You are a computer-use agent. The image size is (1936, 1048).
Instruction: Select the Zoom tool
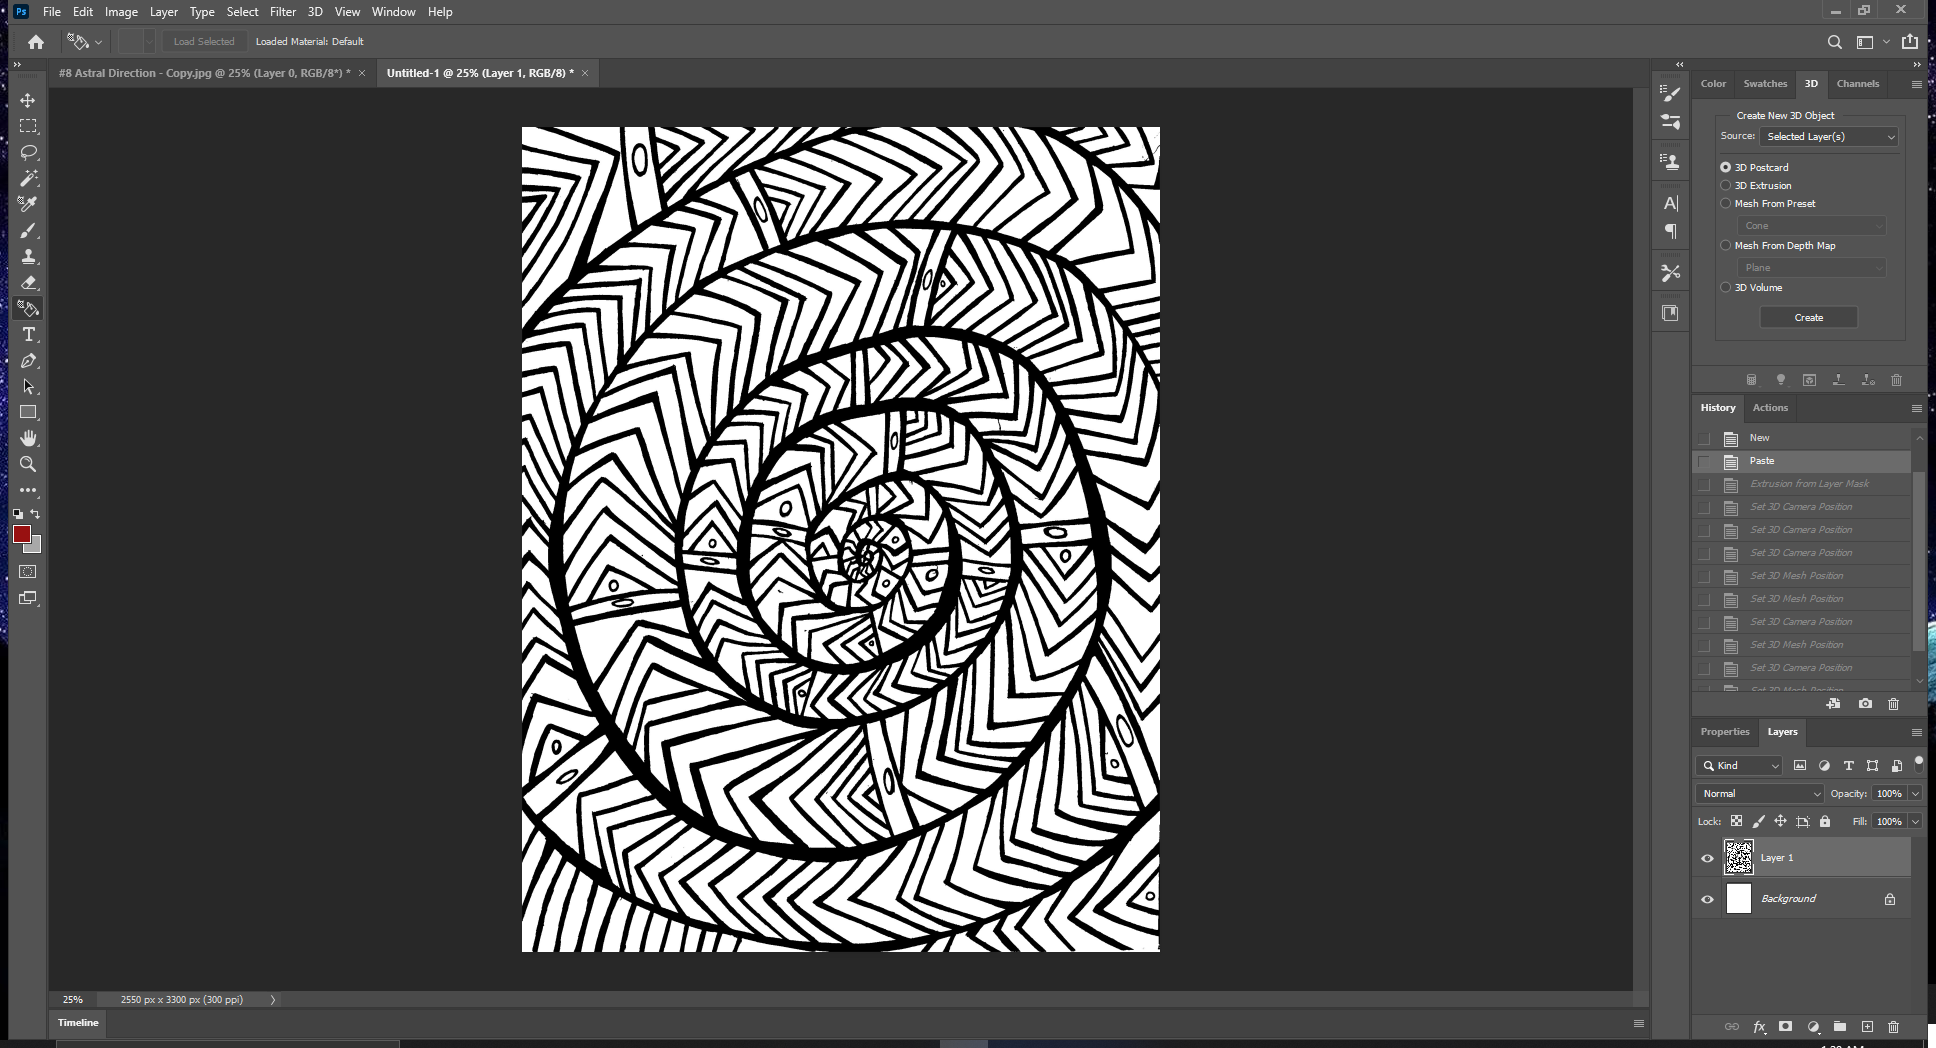(28, 464)
